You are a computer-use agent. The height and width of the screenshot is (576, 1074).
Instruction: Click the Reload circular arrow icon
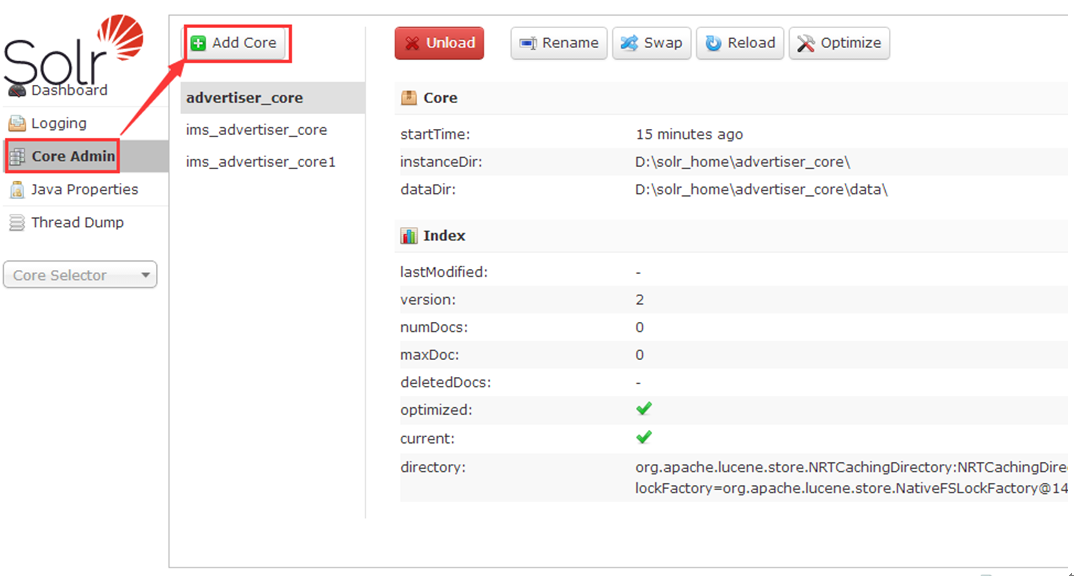click(713, 43)
